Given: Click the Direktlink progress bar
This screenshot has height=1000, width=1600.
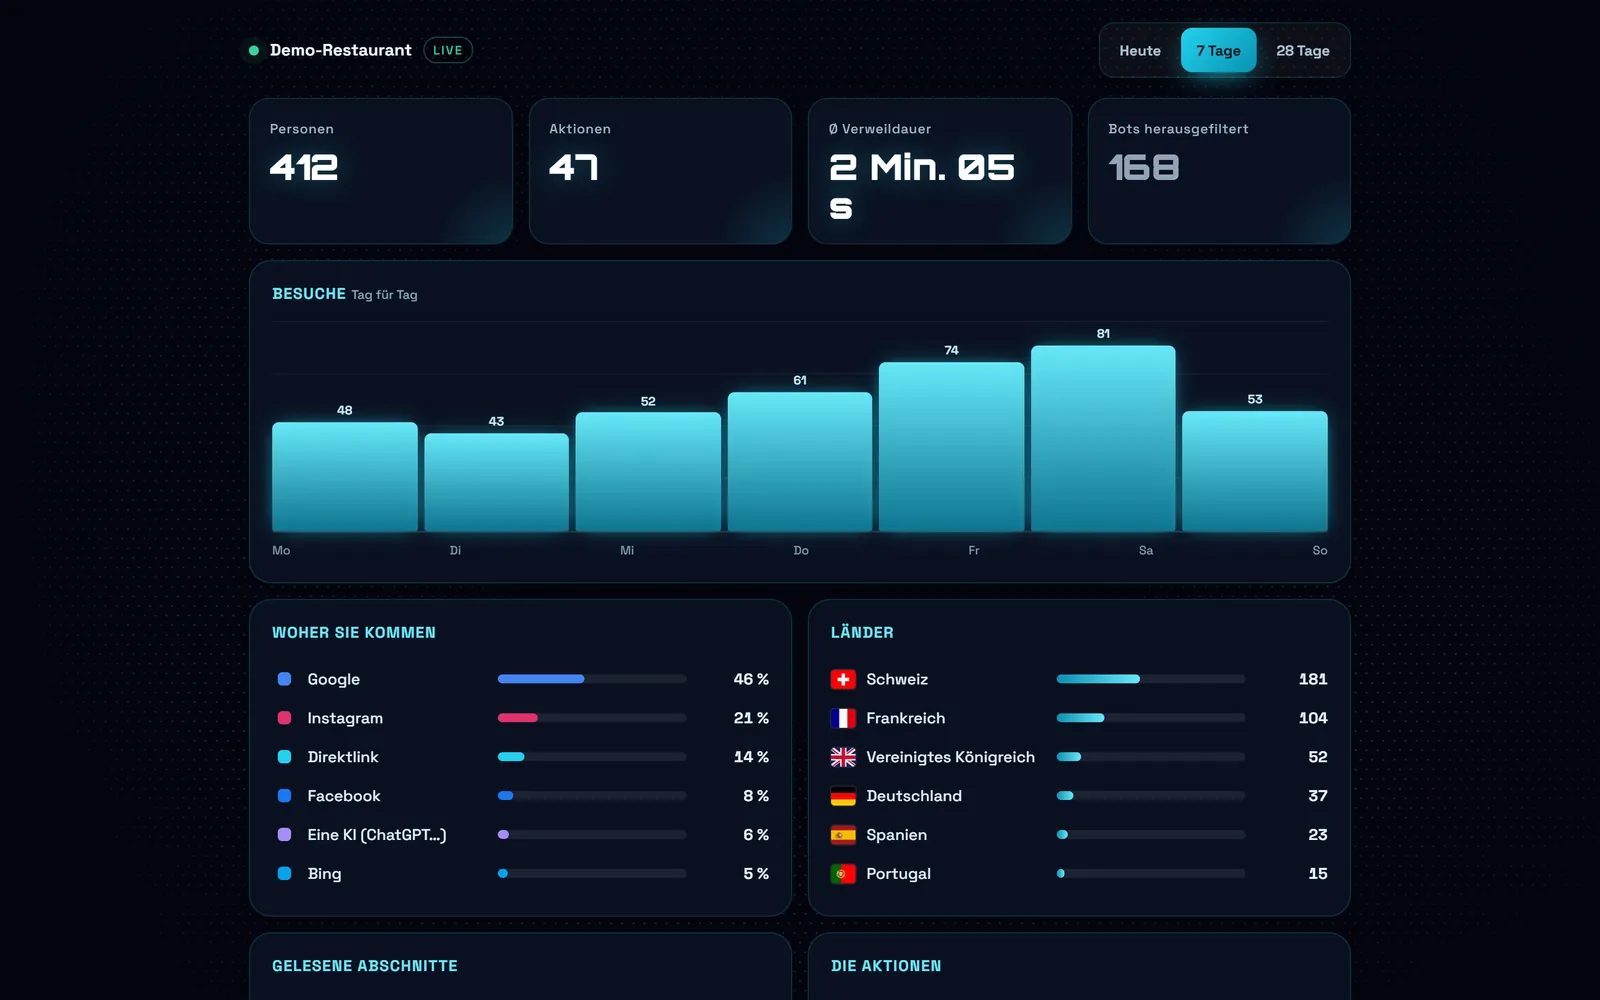Looking at the screenshot, I should (x=592, y=757).
